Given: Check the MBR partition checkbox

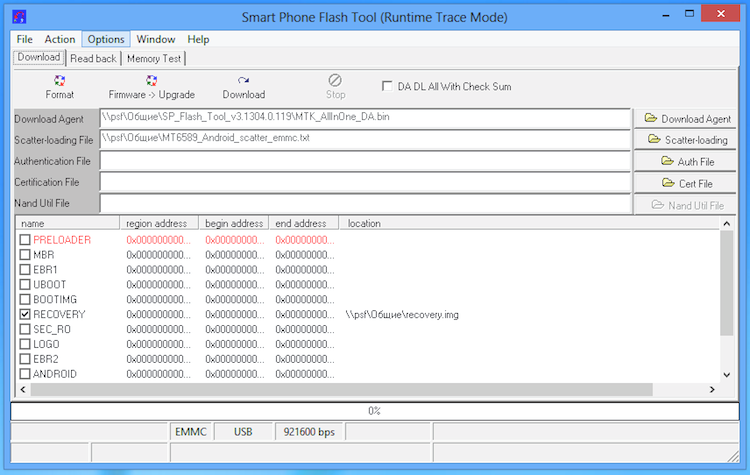Looking at the screenshot, I should point(25,254).
